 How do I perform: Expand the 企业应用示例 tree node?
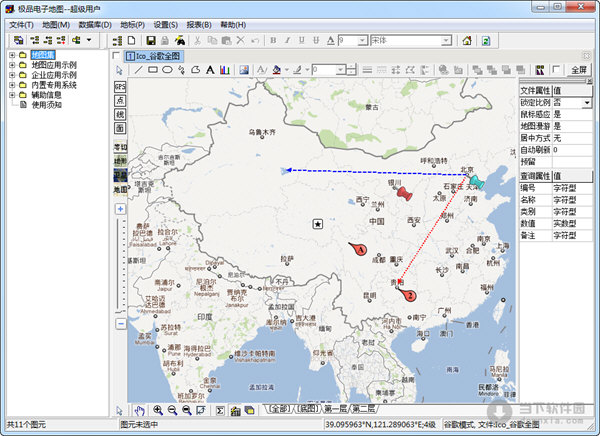click(x=12, y=75)
